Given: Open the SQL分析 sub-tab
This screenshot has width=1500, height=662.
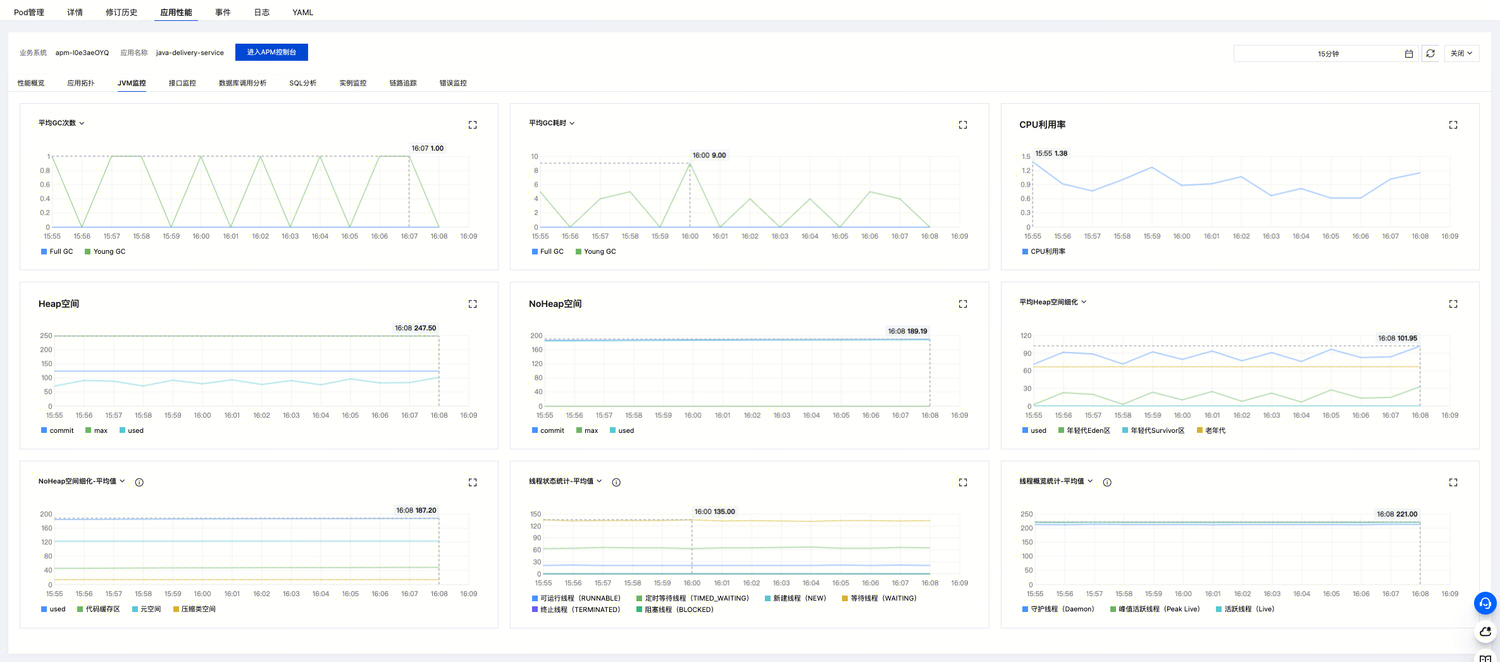Looking at the screenshot, I should 303,83.
